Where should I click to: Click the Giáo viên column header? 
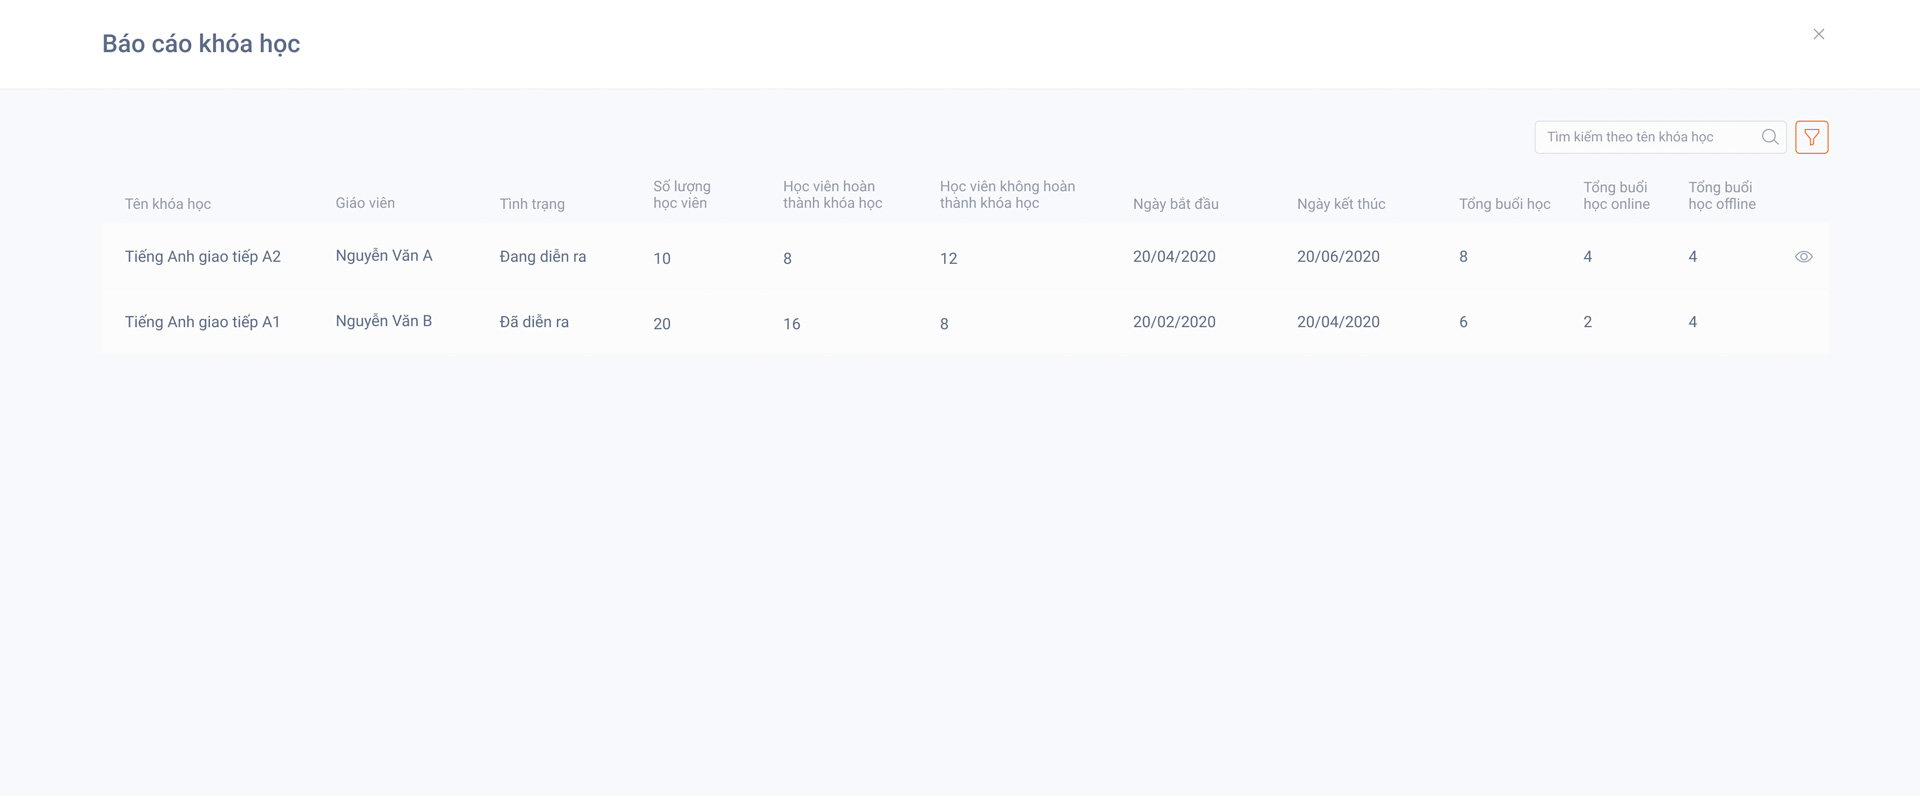(365, 203)
